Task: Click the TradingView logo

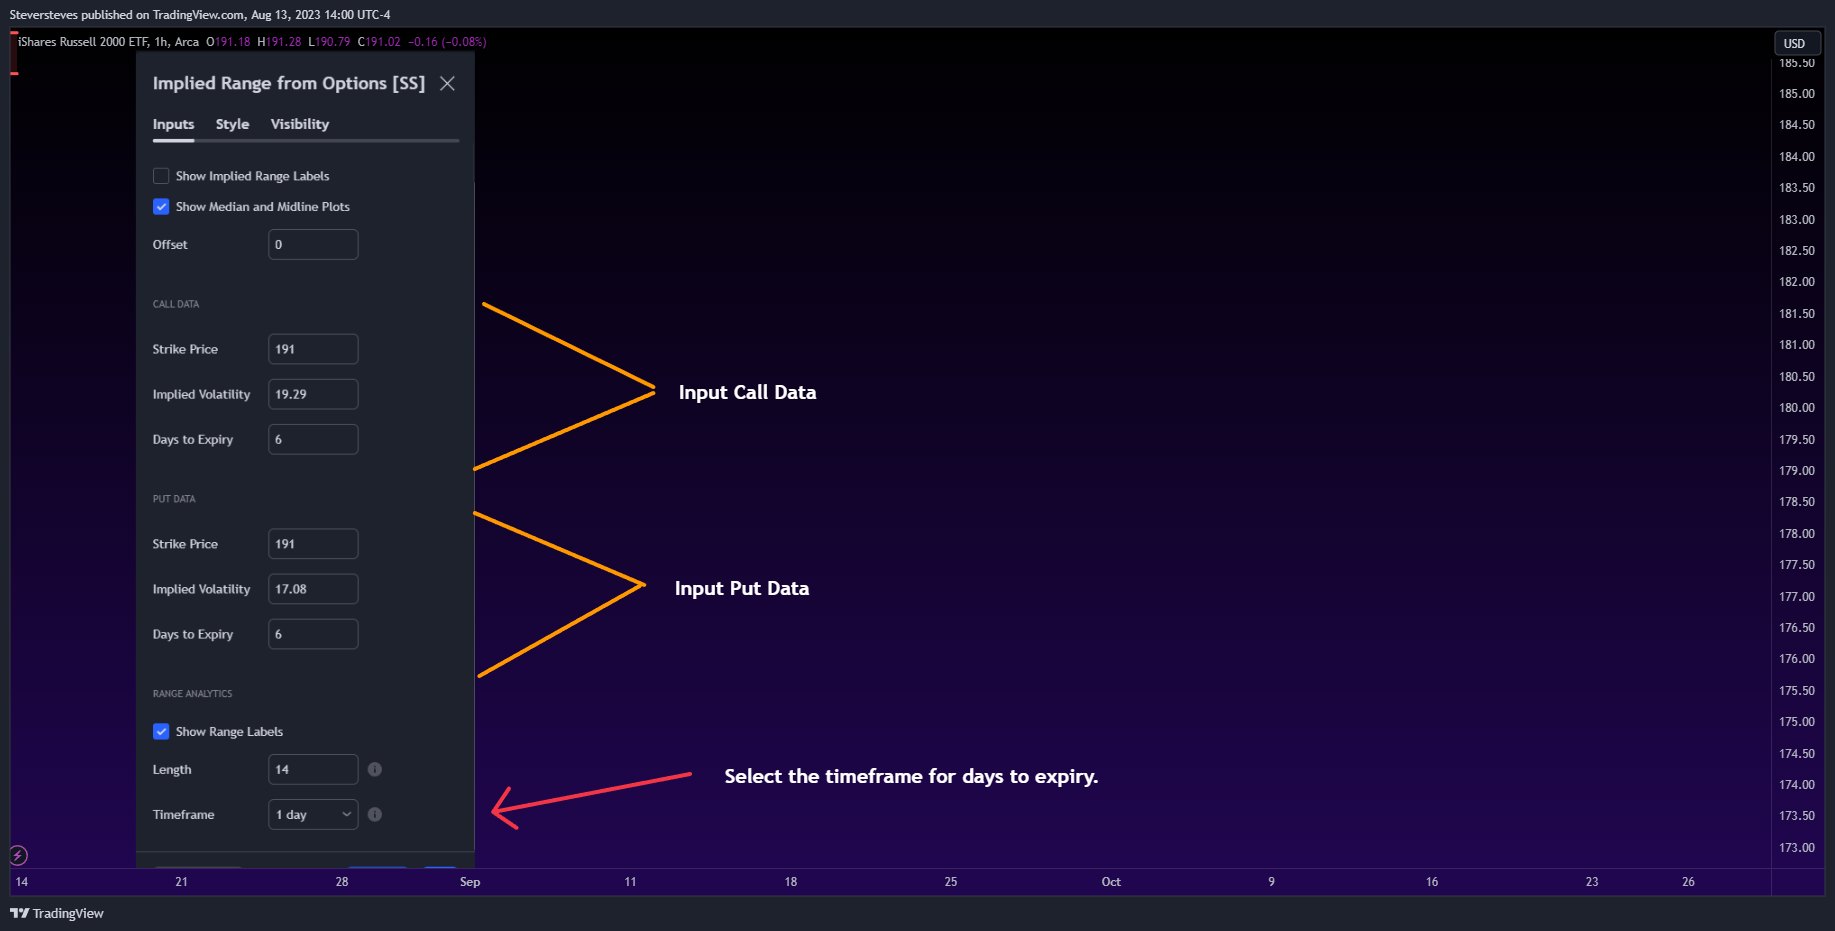Action: tap(57, 913)
